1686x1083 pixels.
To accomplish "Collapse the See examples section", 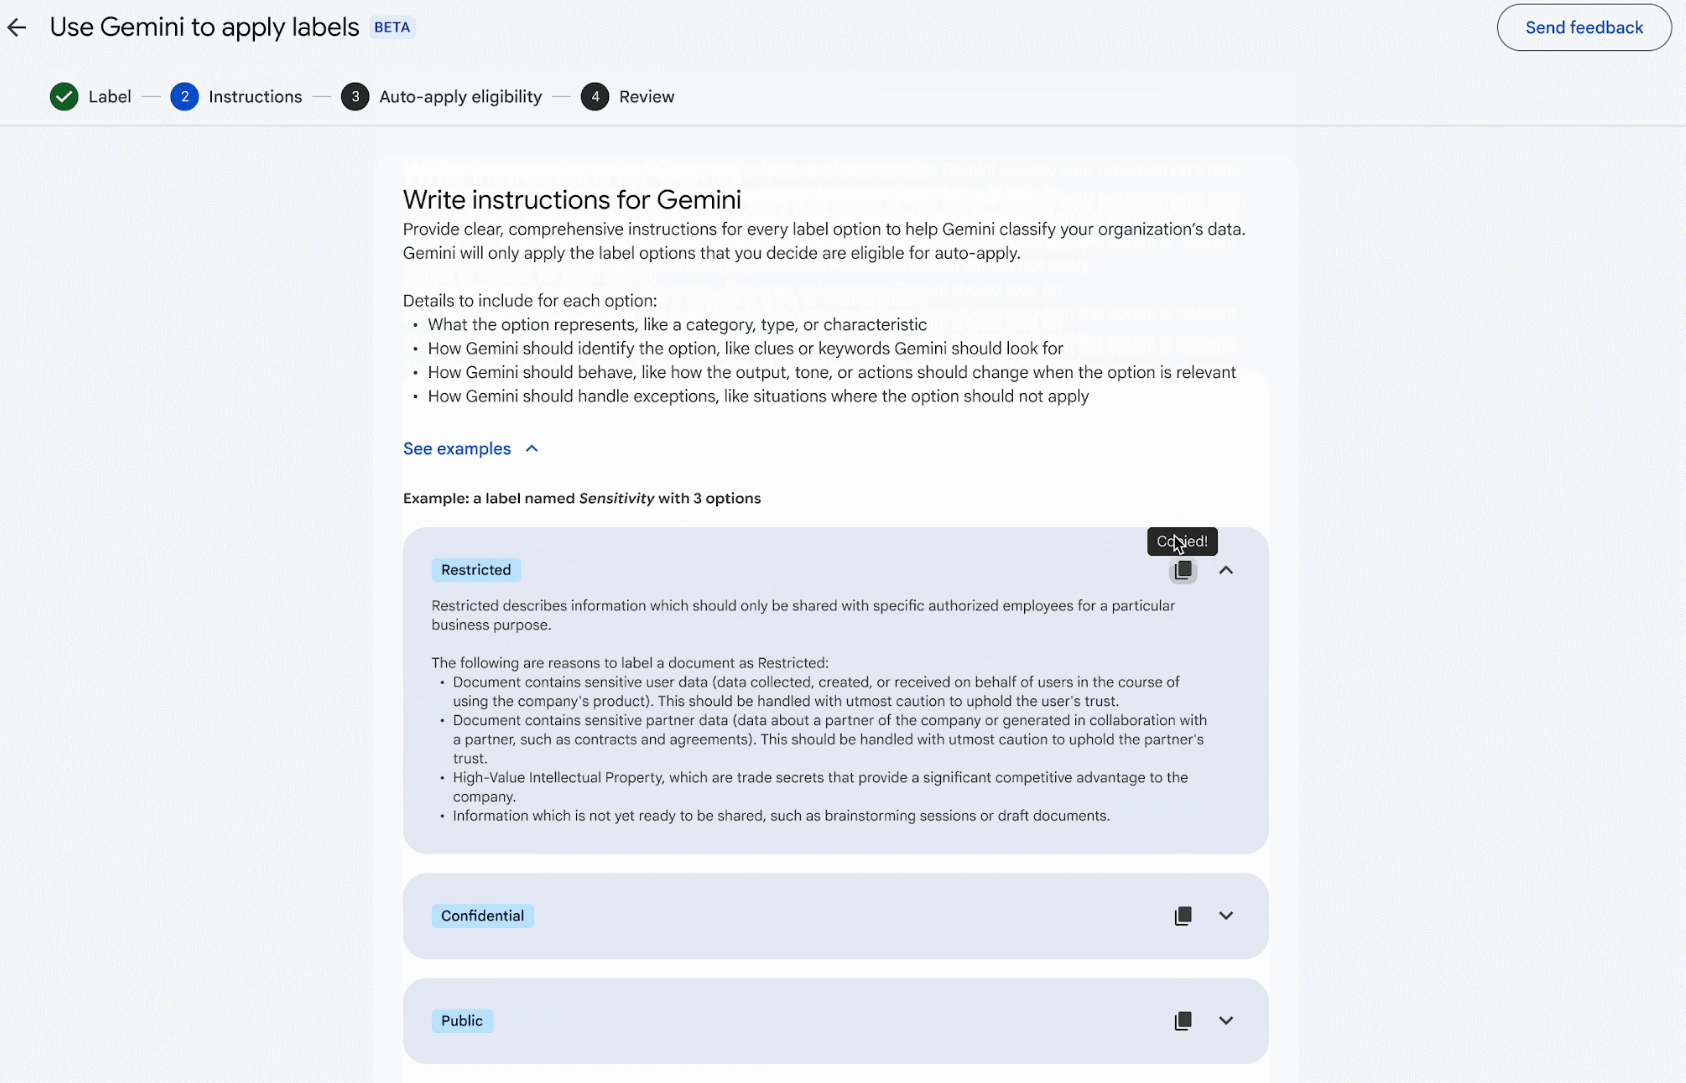I will [x=532, y=449].
